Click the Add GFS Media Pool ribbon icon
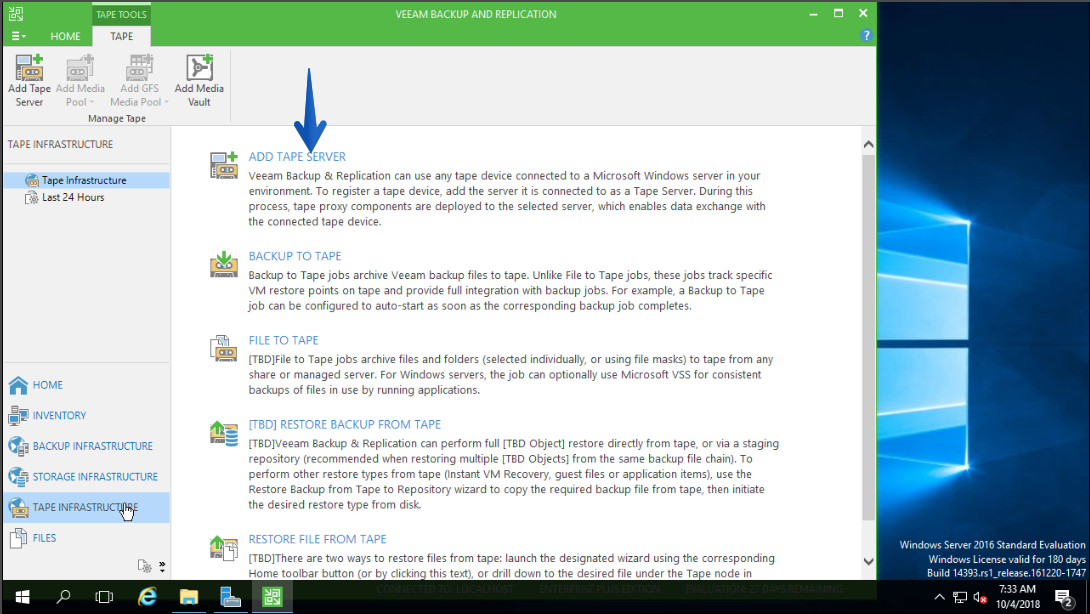The image size is (1090, 614). 139,68
